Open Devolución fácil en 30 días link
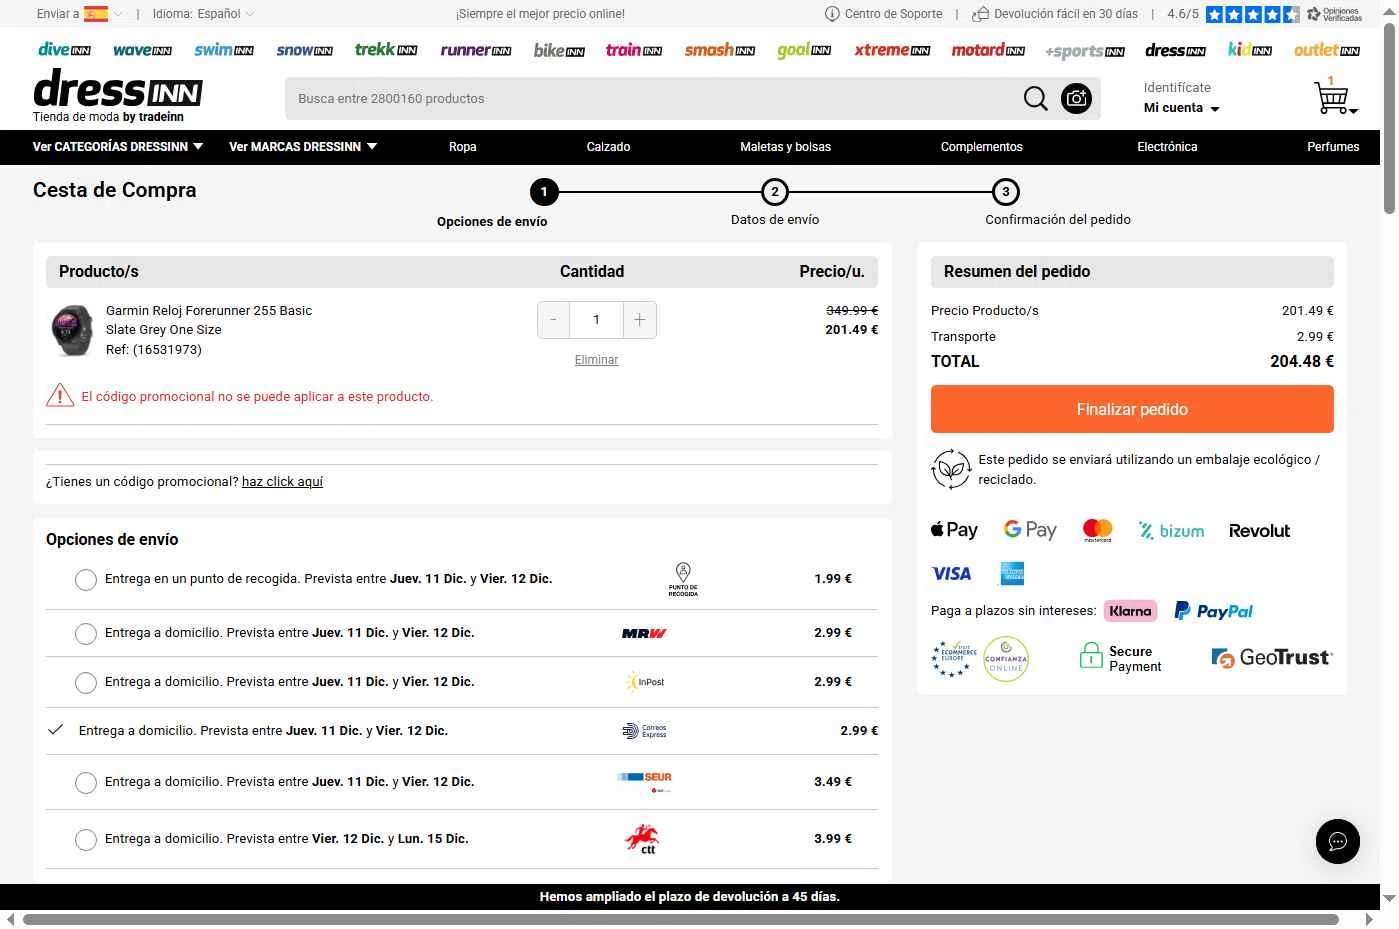Viewport: 1399px width, 929px height. tap(1054, 14)
